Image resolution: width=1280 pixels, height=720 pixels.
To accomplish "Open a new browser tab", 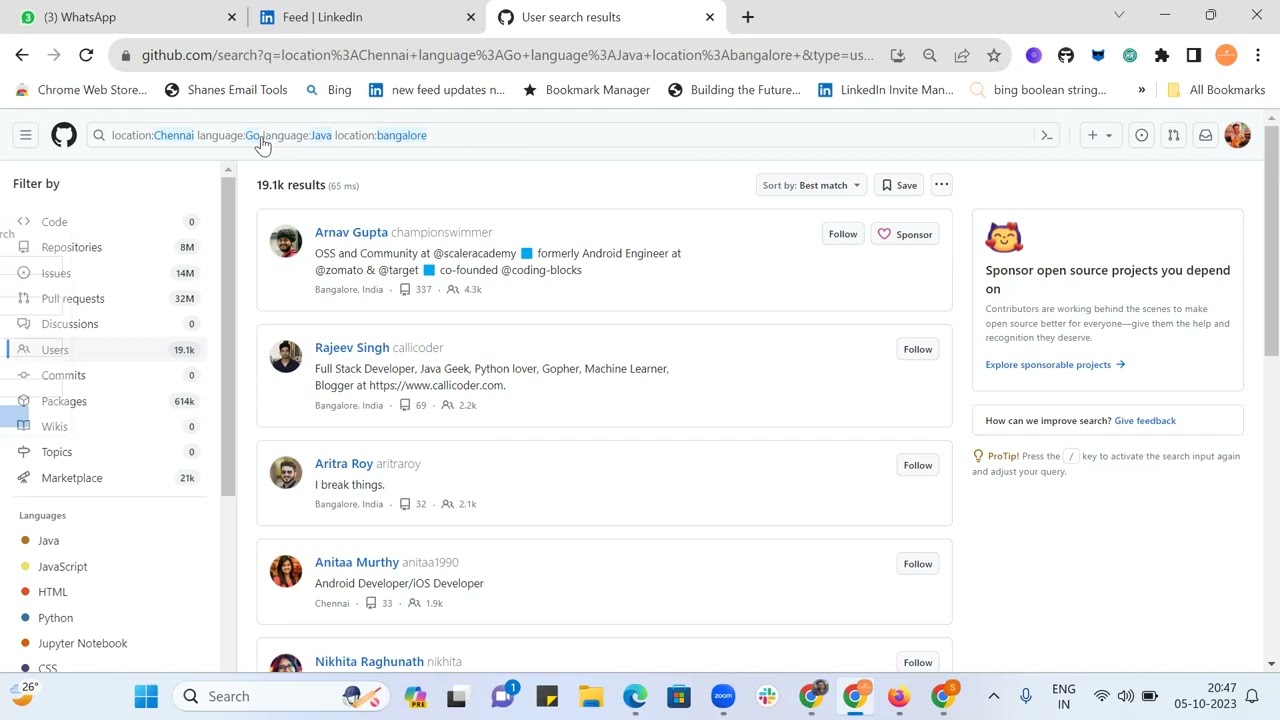I will (x=748, y=17).
